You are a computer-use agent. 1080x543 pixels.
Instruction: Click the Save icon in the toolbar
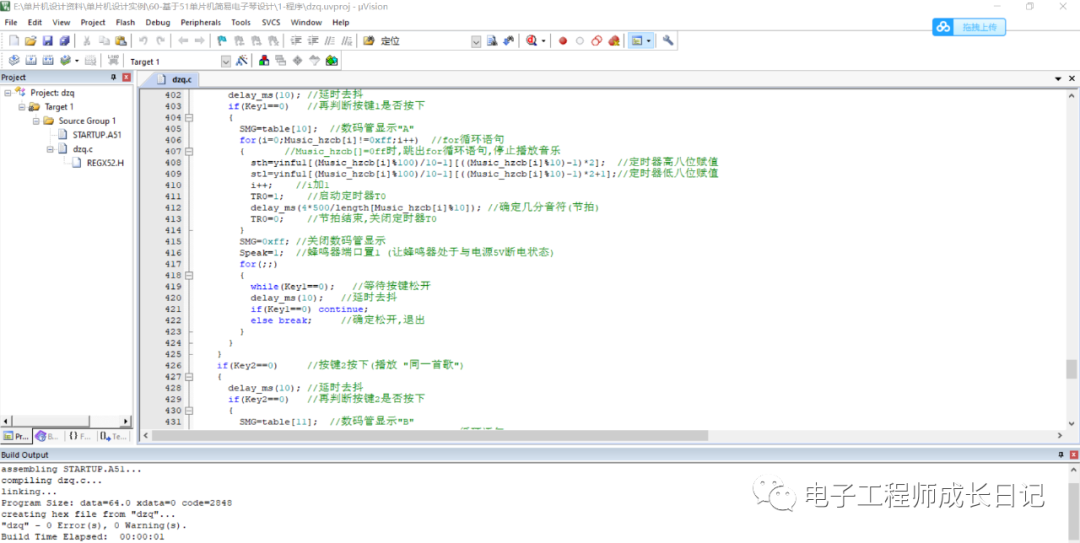47,41
